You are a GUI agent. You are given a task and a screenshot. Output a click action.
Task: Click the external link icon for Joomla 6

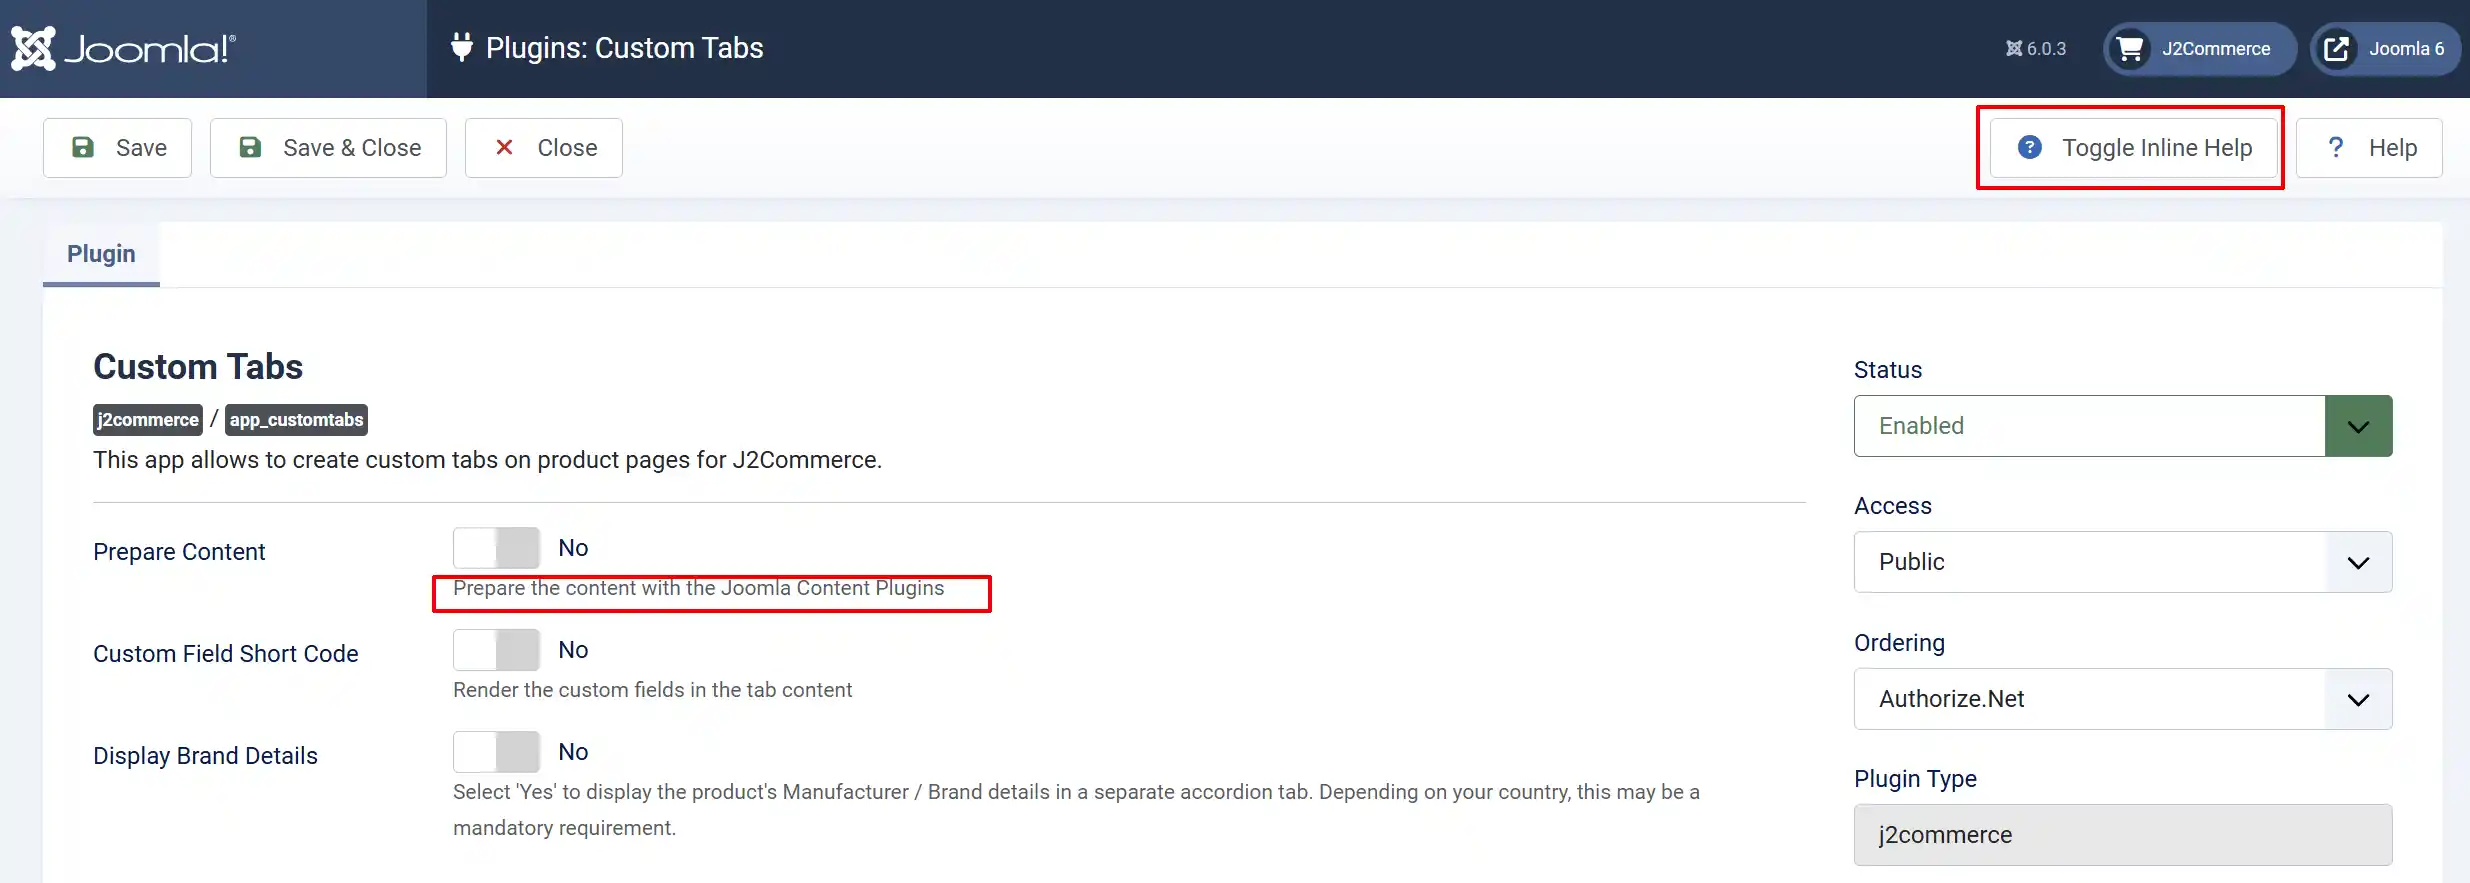point(2336,48)
